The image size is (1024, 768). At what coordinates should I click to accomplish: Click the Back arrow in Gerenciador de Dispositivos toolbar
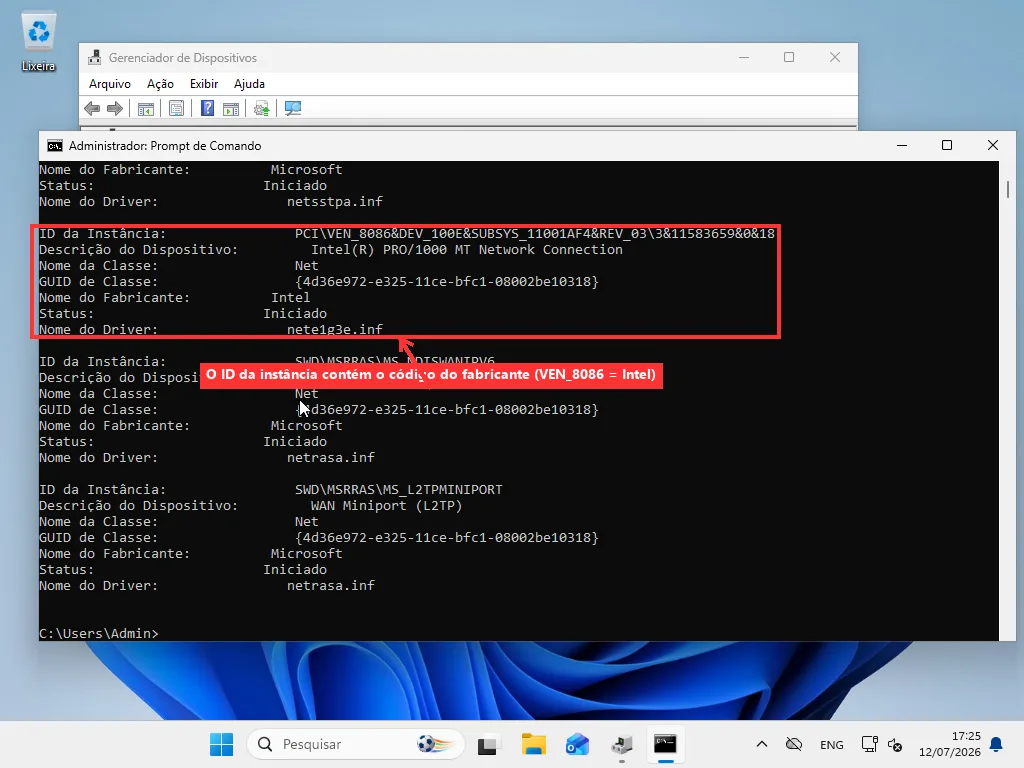pyautogui.click(x=92, y=108)
